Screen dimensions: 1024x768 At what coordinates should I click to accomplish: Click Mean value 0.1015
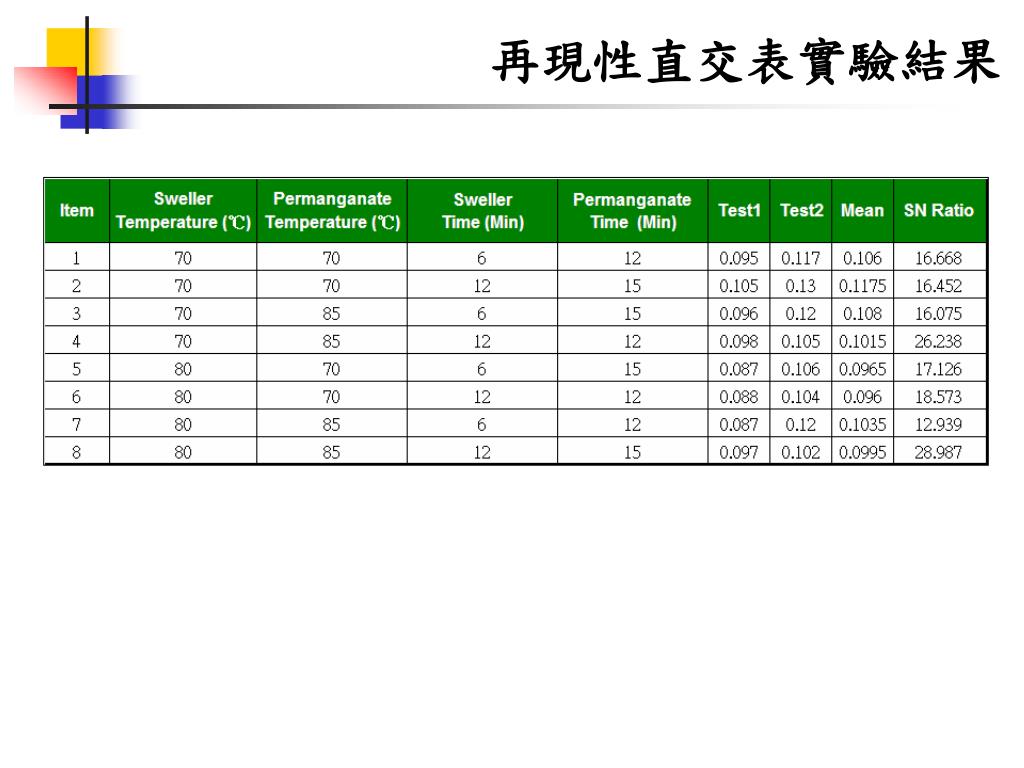(863, 341)
